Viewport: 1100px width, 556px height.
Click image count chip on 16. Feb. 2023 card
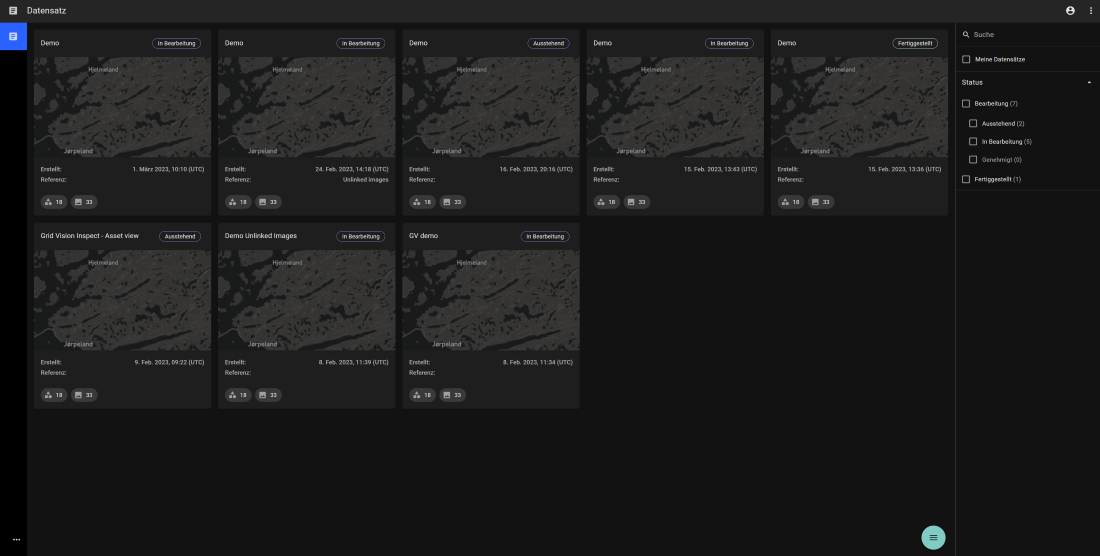click(x=452, y=202)
